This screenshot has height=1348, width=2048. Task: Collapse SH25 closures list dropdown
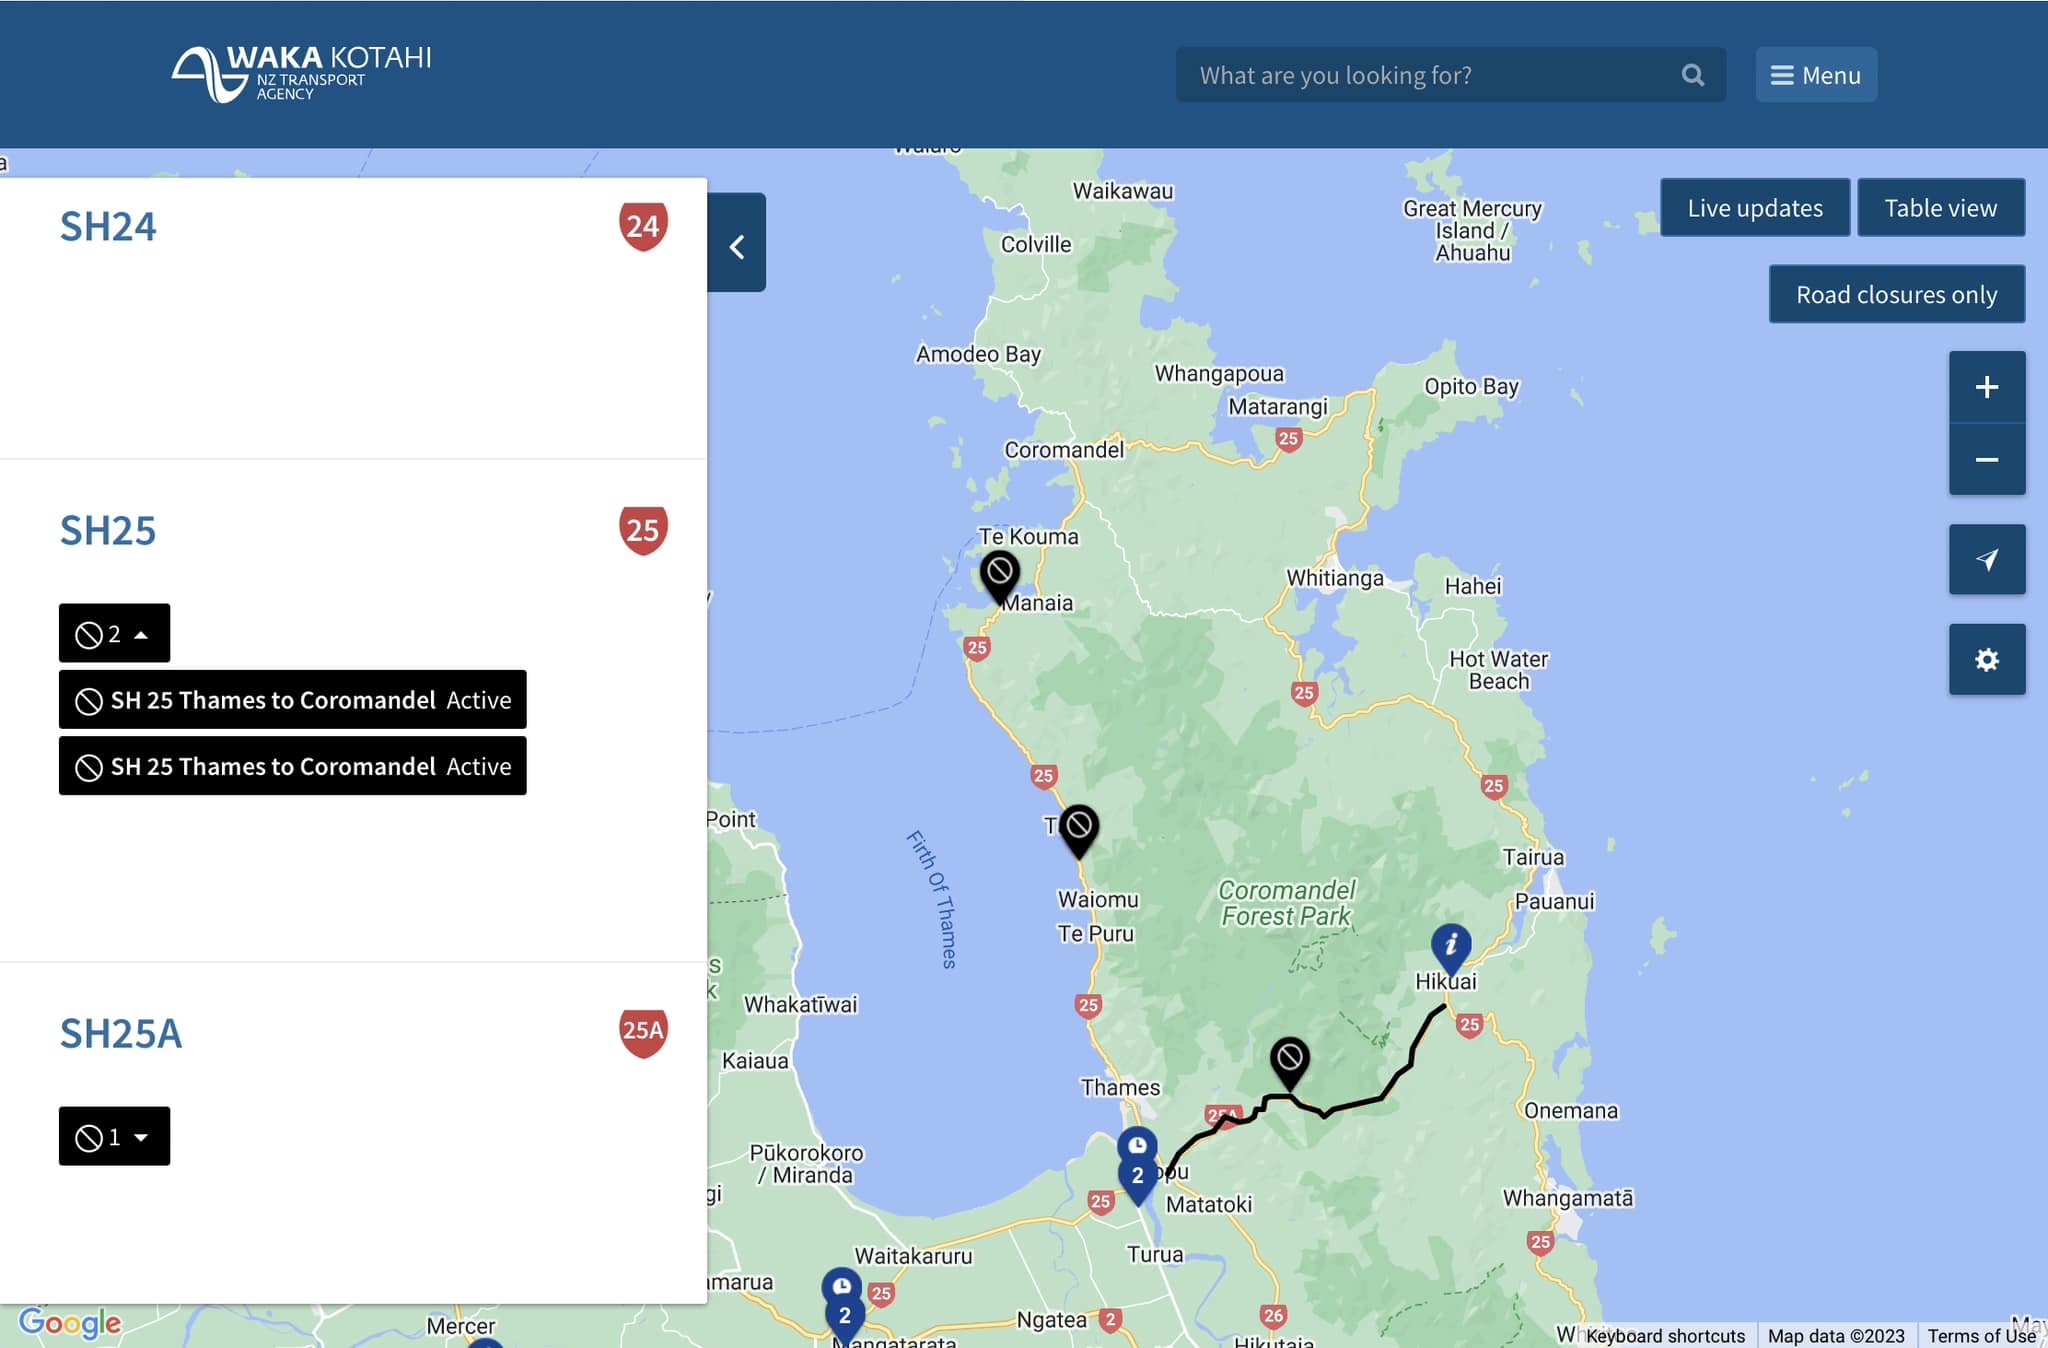pos(114,633)
